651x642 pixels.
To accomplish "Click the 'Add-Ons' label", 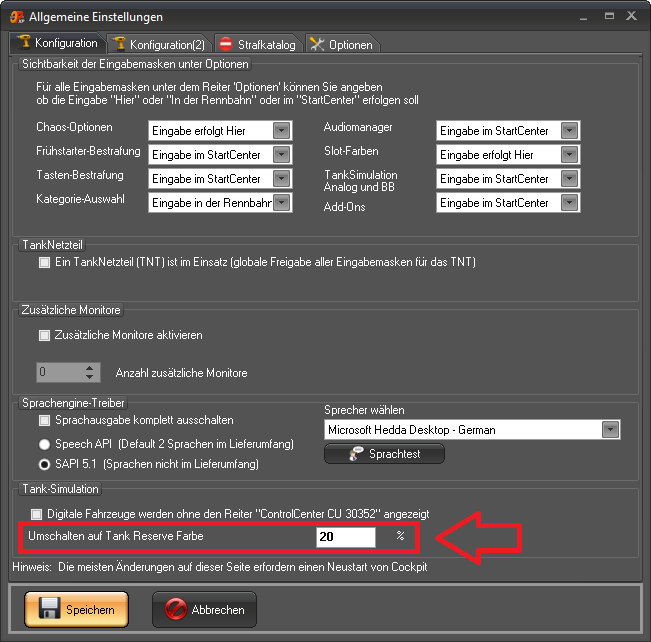I will [345, 207].
